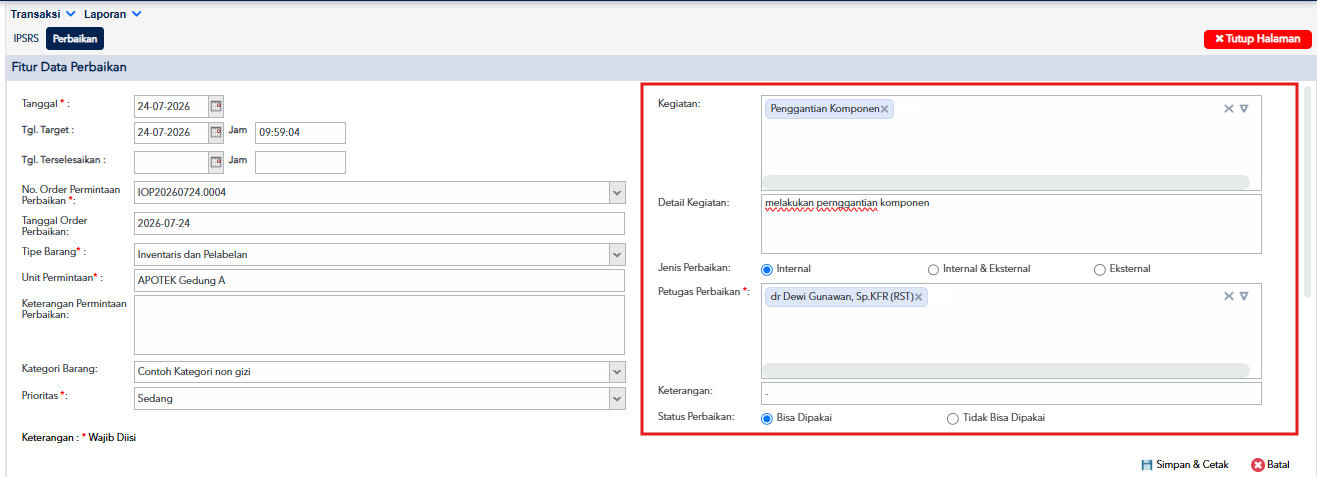Click the empty Jam field for Terselesaikan
This screenshot has width=1317, height=477.
[300, 161]
